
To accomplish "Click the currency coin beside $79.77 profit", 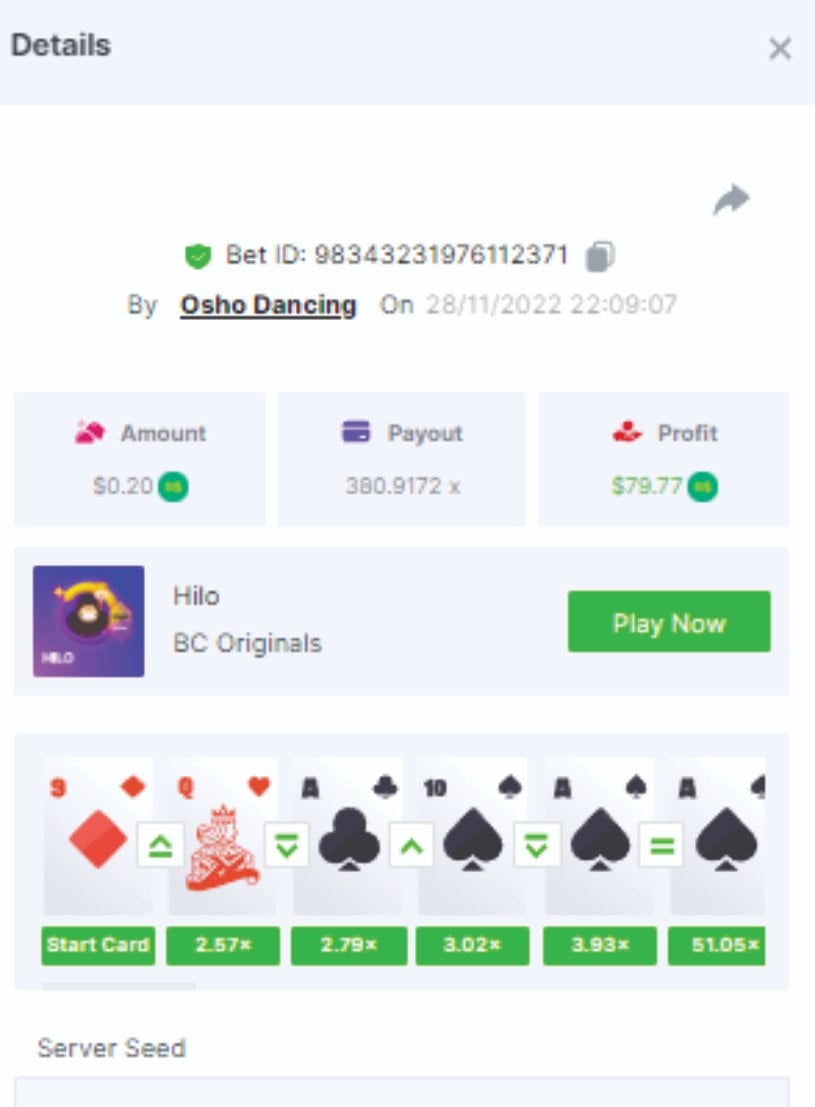I will tap(703, 486).
